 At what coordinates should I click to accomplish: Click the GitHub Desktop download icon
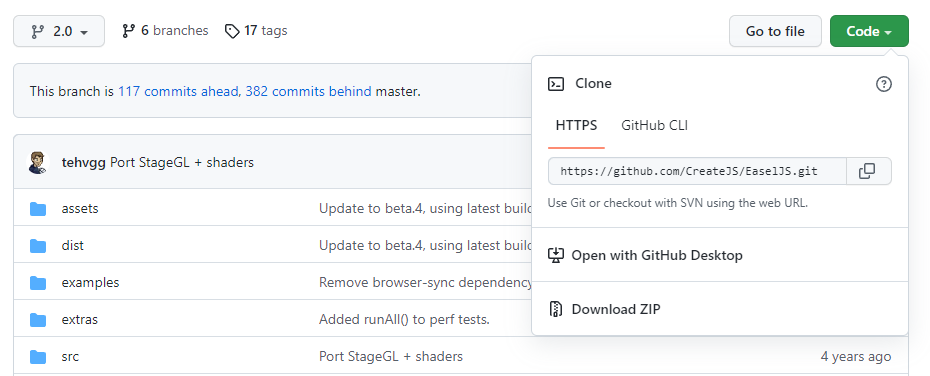coord(556,255)
